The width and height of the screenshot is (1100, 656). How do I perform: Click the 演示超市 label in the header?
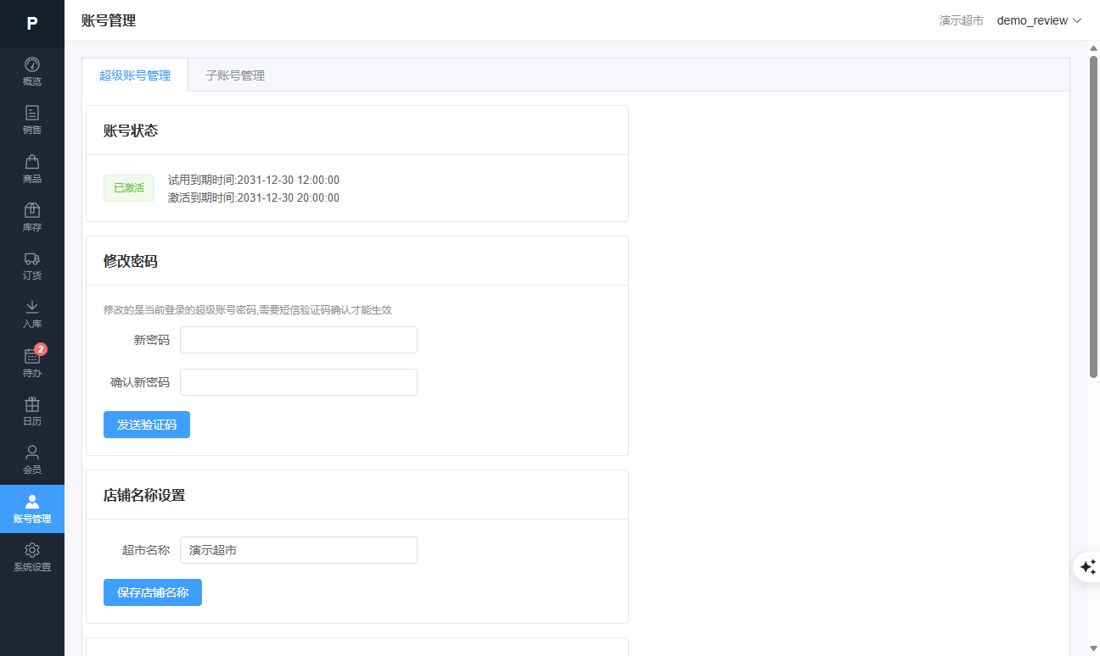pos(961,21)
